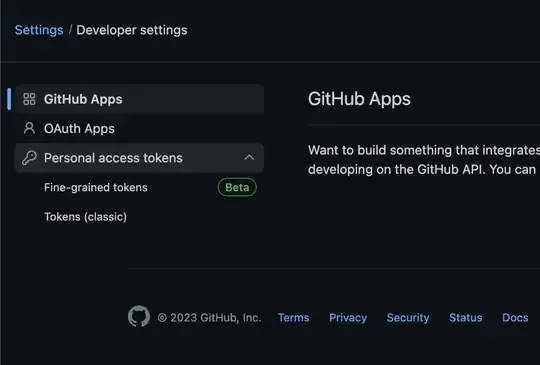Click the GitHub Octocat logo in footer
Image resolution: width=540 pixels, height=365 pixels.
coord(139,316)
